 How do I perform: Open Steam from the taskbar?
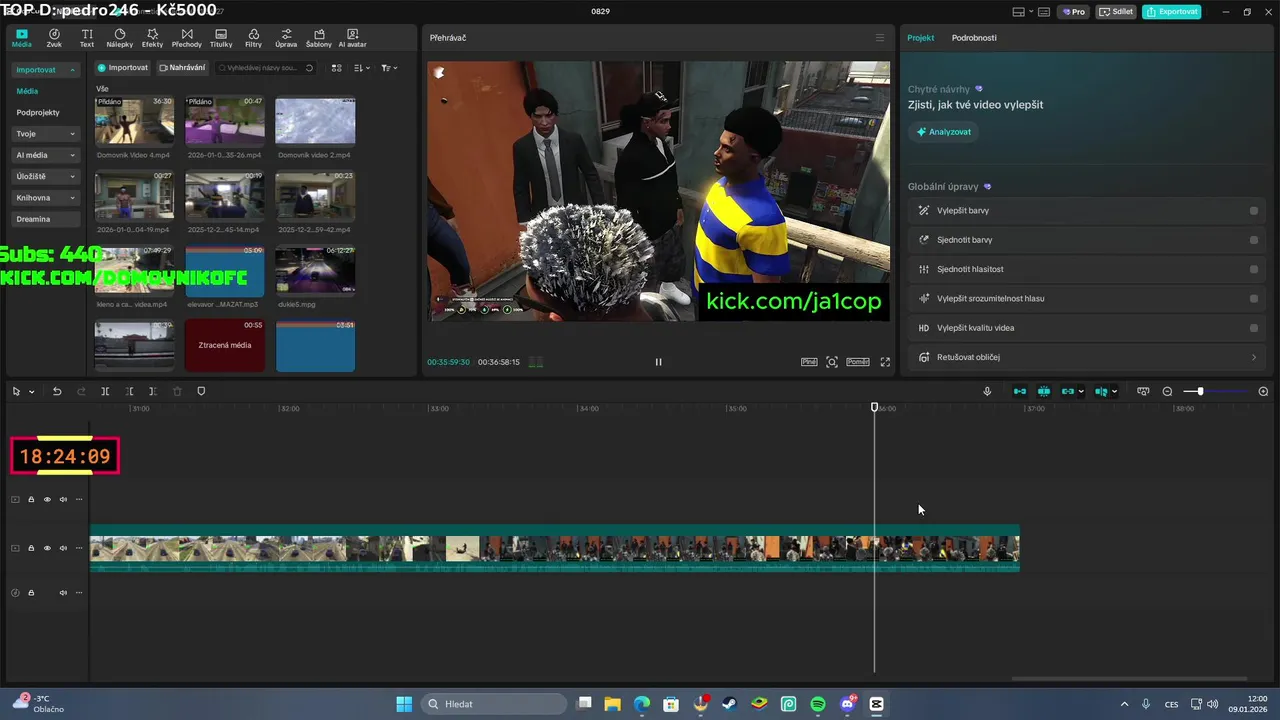pyautogui.click(x=730, y=704)
